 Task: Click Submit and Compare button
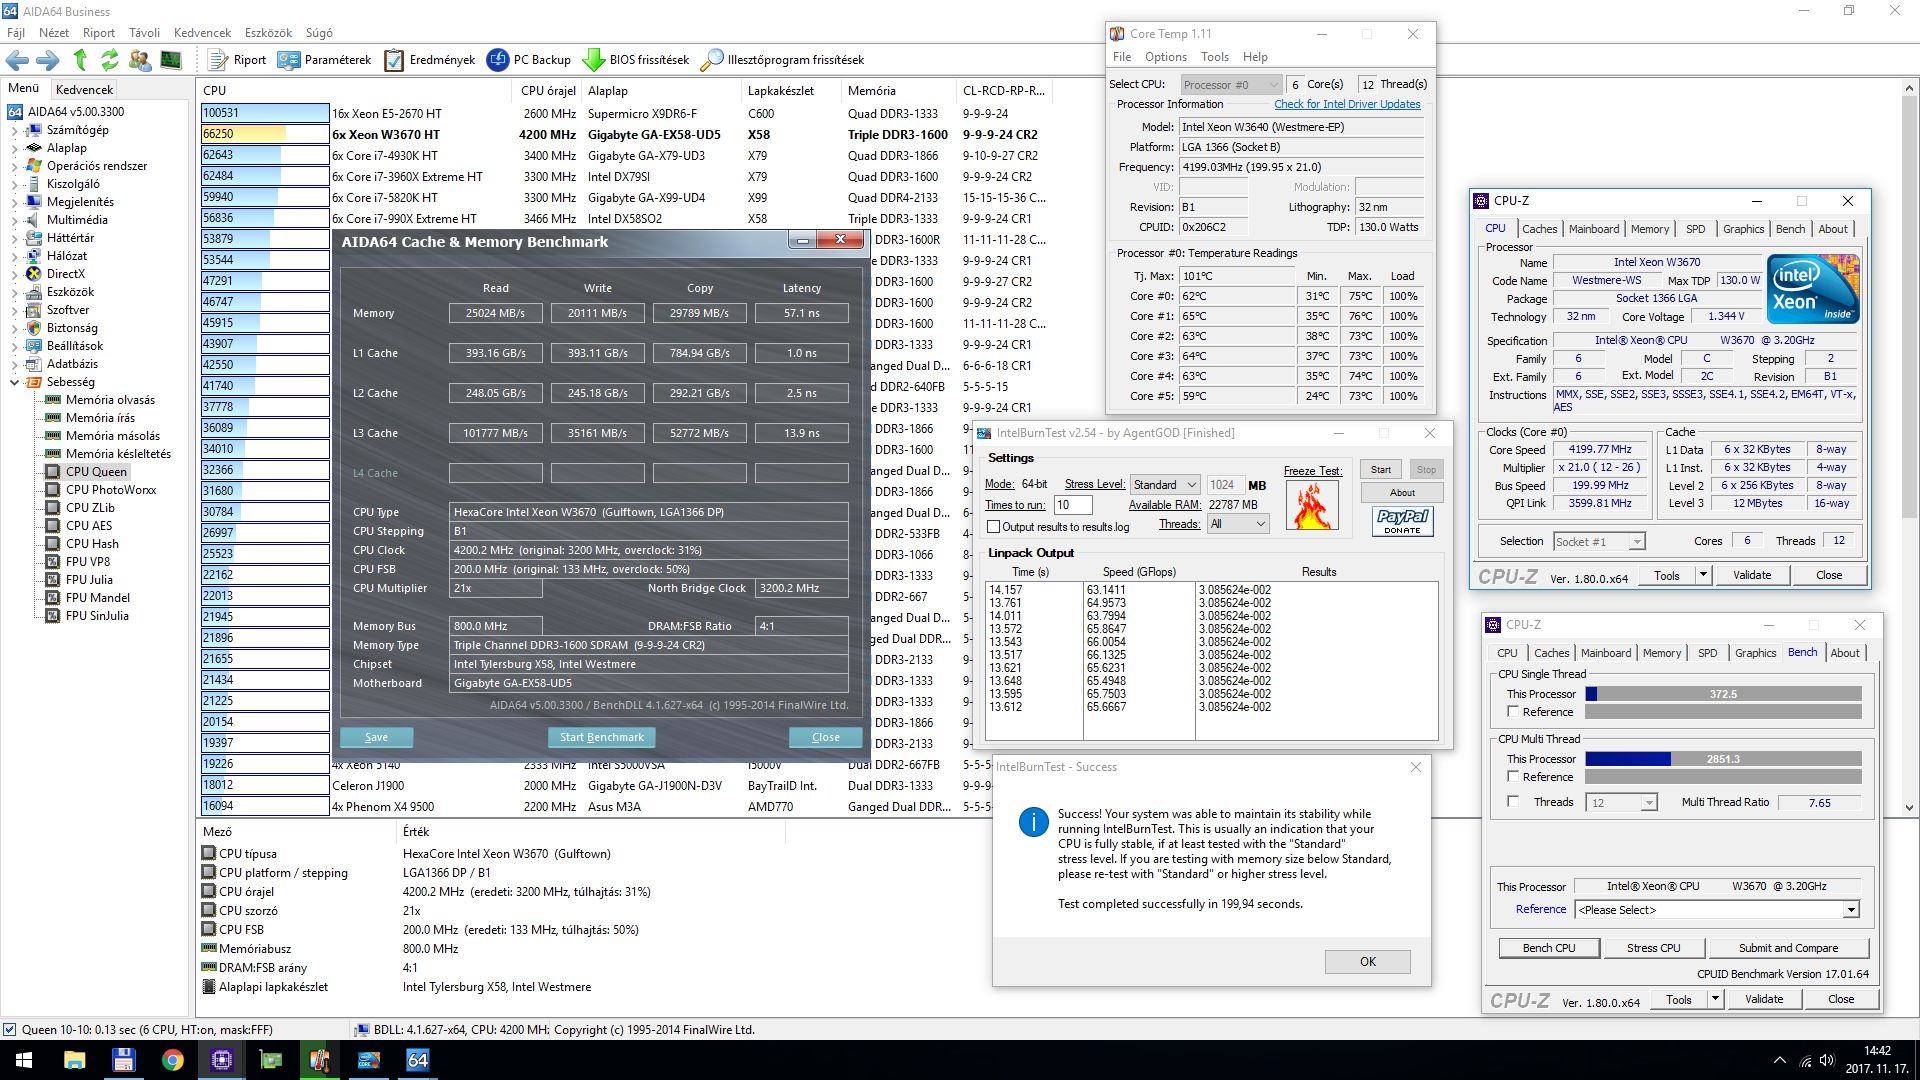click(1788, 948)
